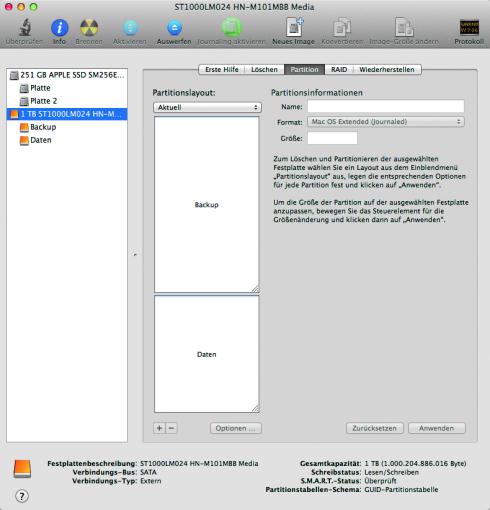The height and width of the screenshot is (510, 490).
Task: Switch to the Wiederherstellen tab
Action: pyautogui.click(x=387, y=69)
